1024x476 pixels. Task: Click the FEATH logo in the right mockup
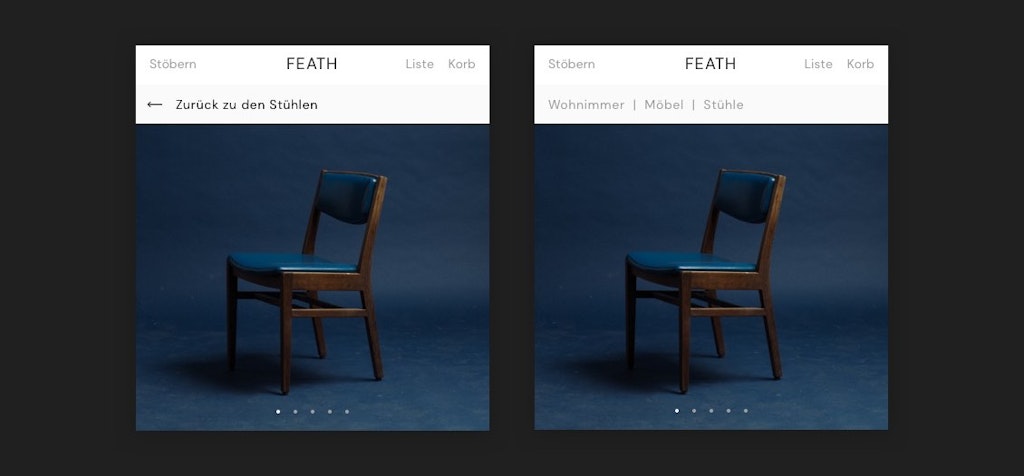pos(711,64)
